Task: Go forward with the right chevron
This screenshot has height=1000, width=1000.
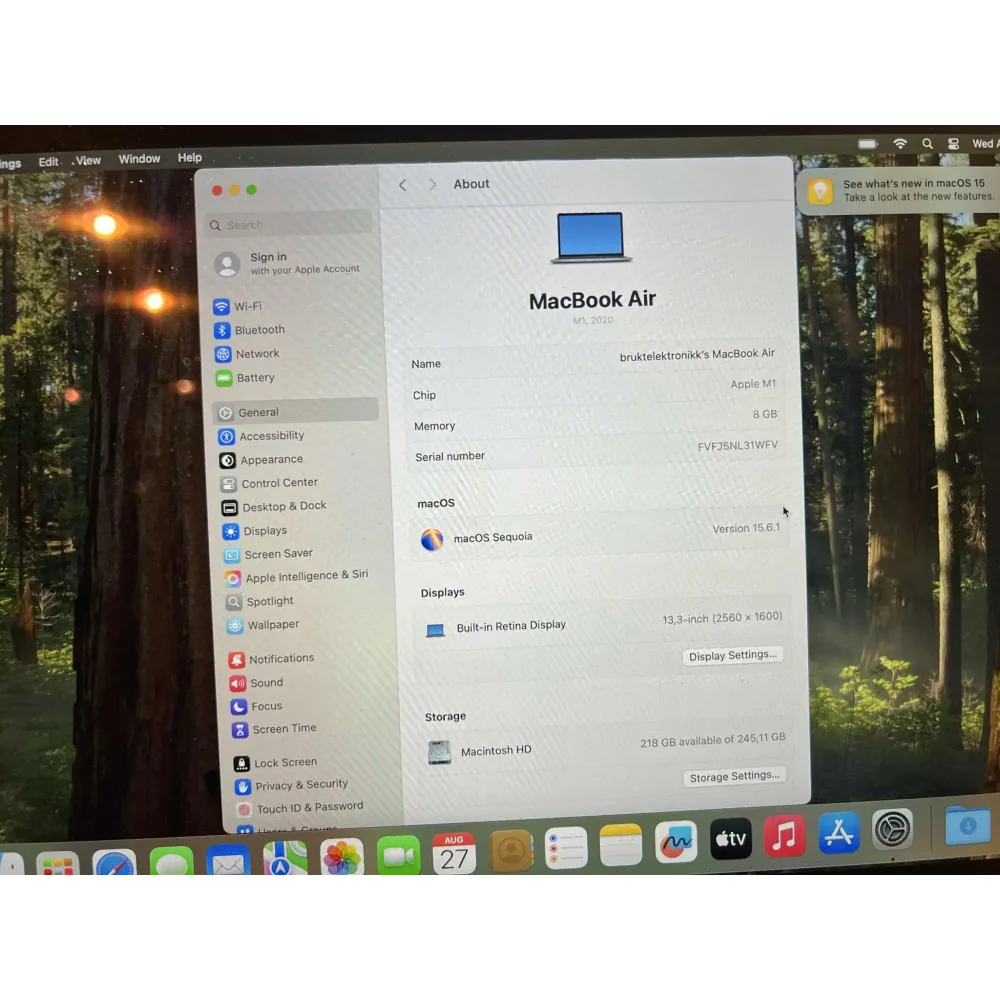Action: pos(432,184)
